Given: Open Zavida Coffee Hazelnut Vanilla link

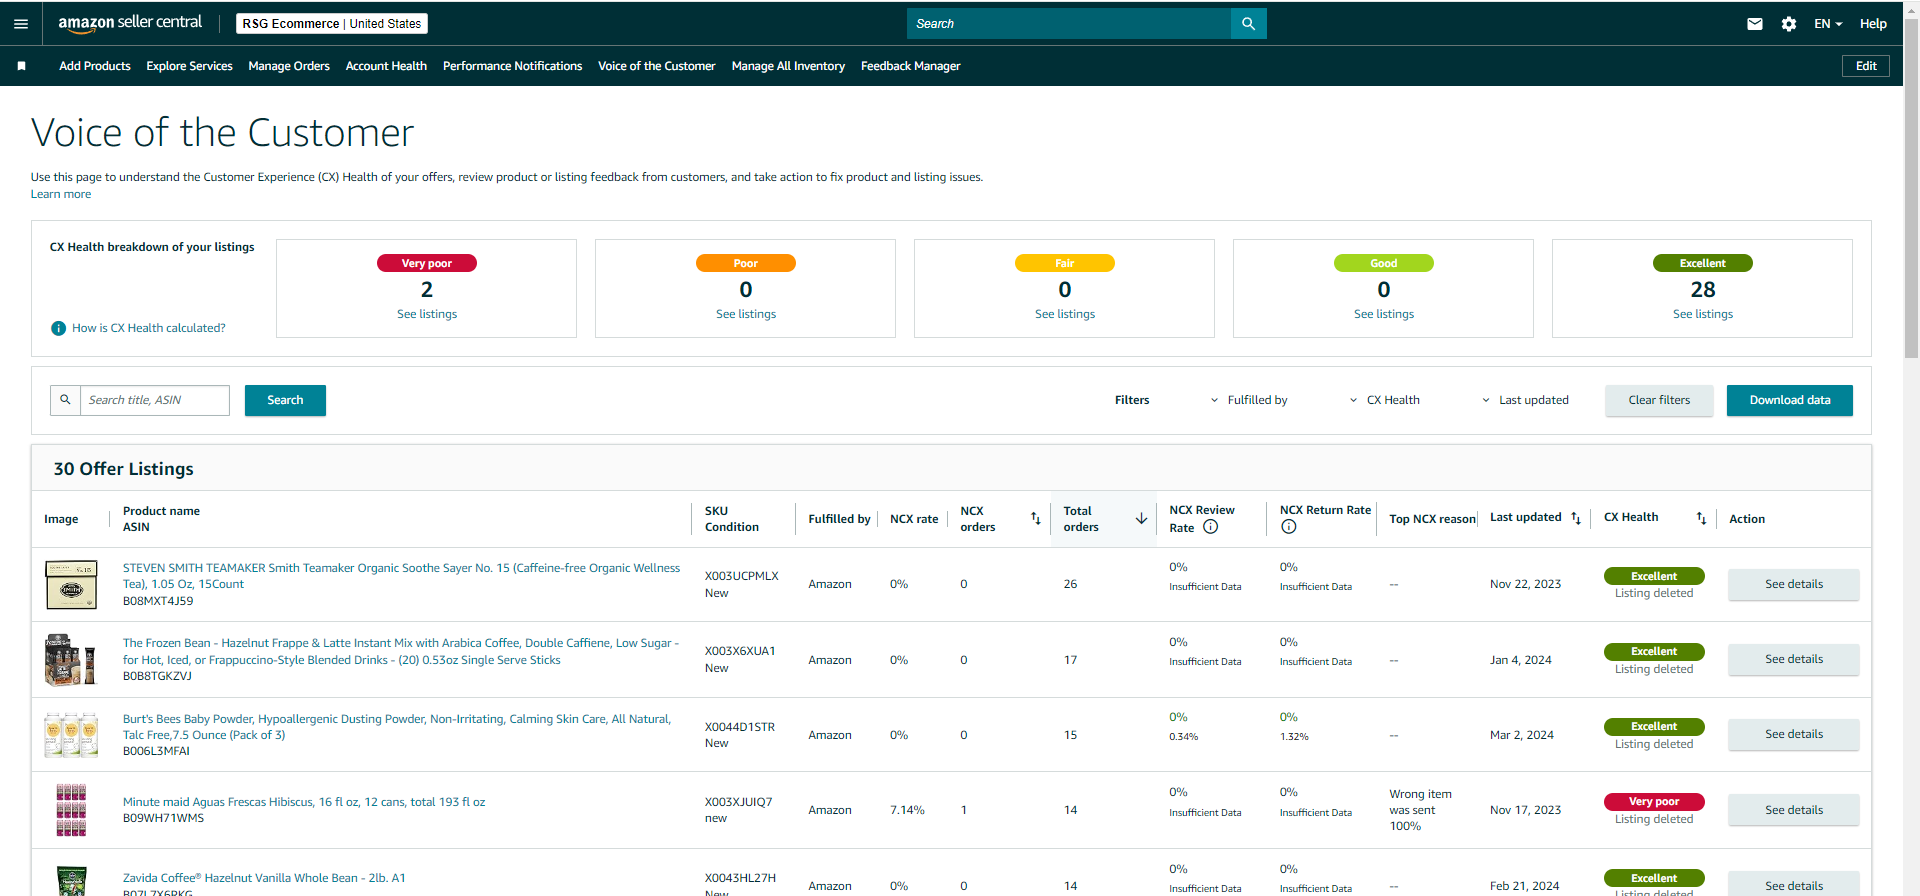Looking at the screenshot, I should (x=264, y=878).
